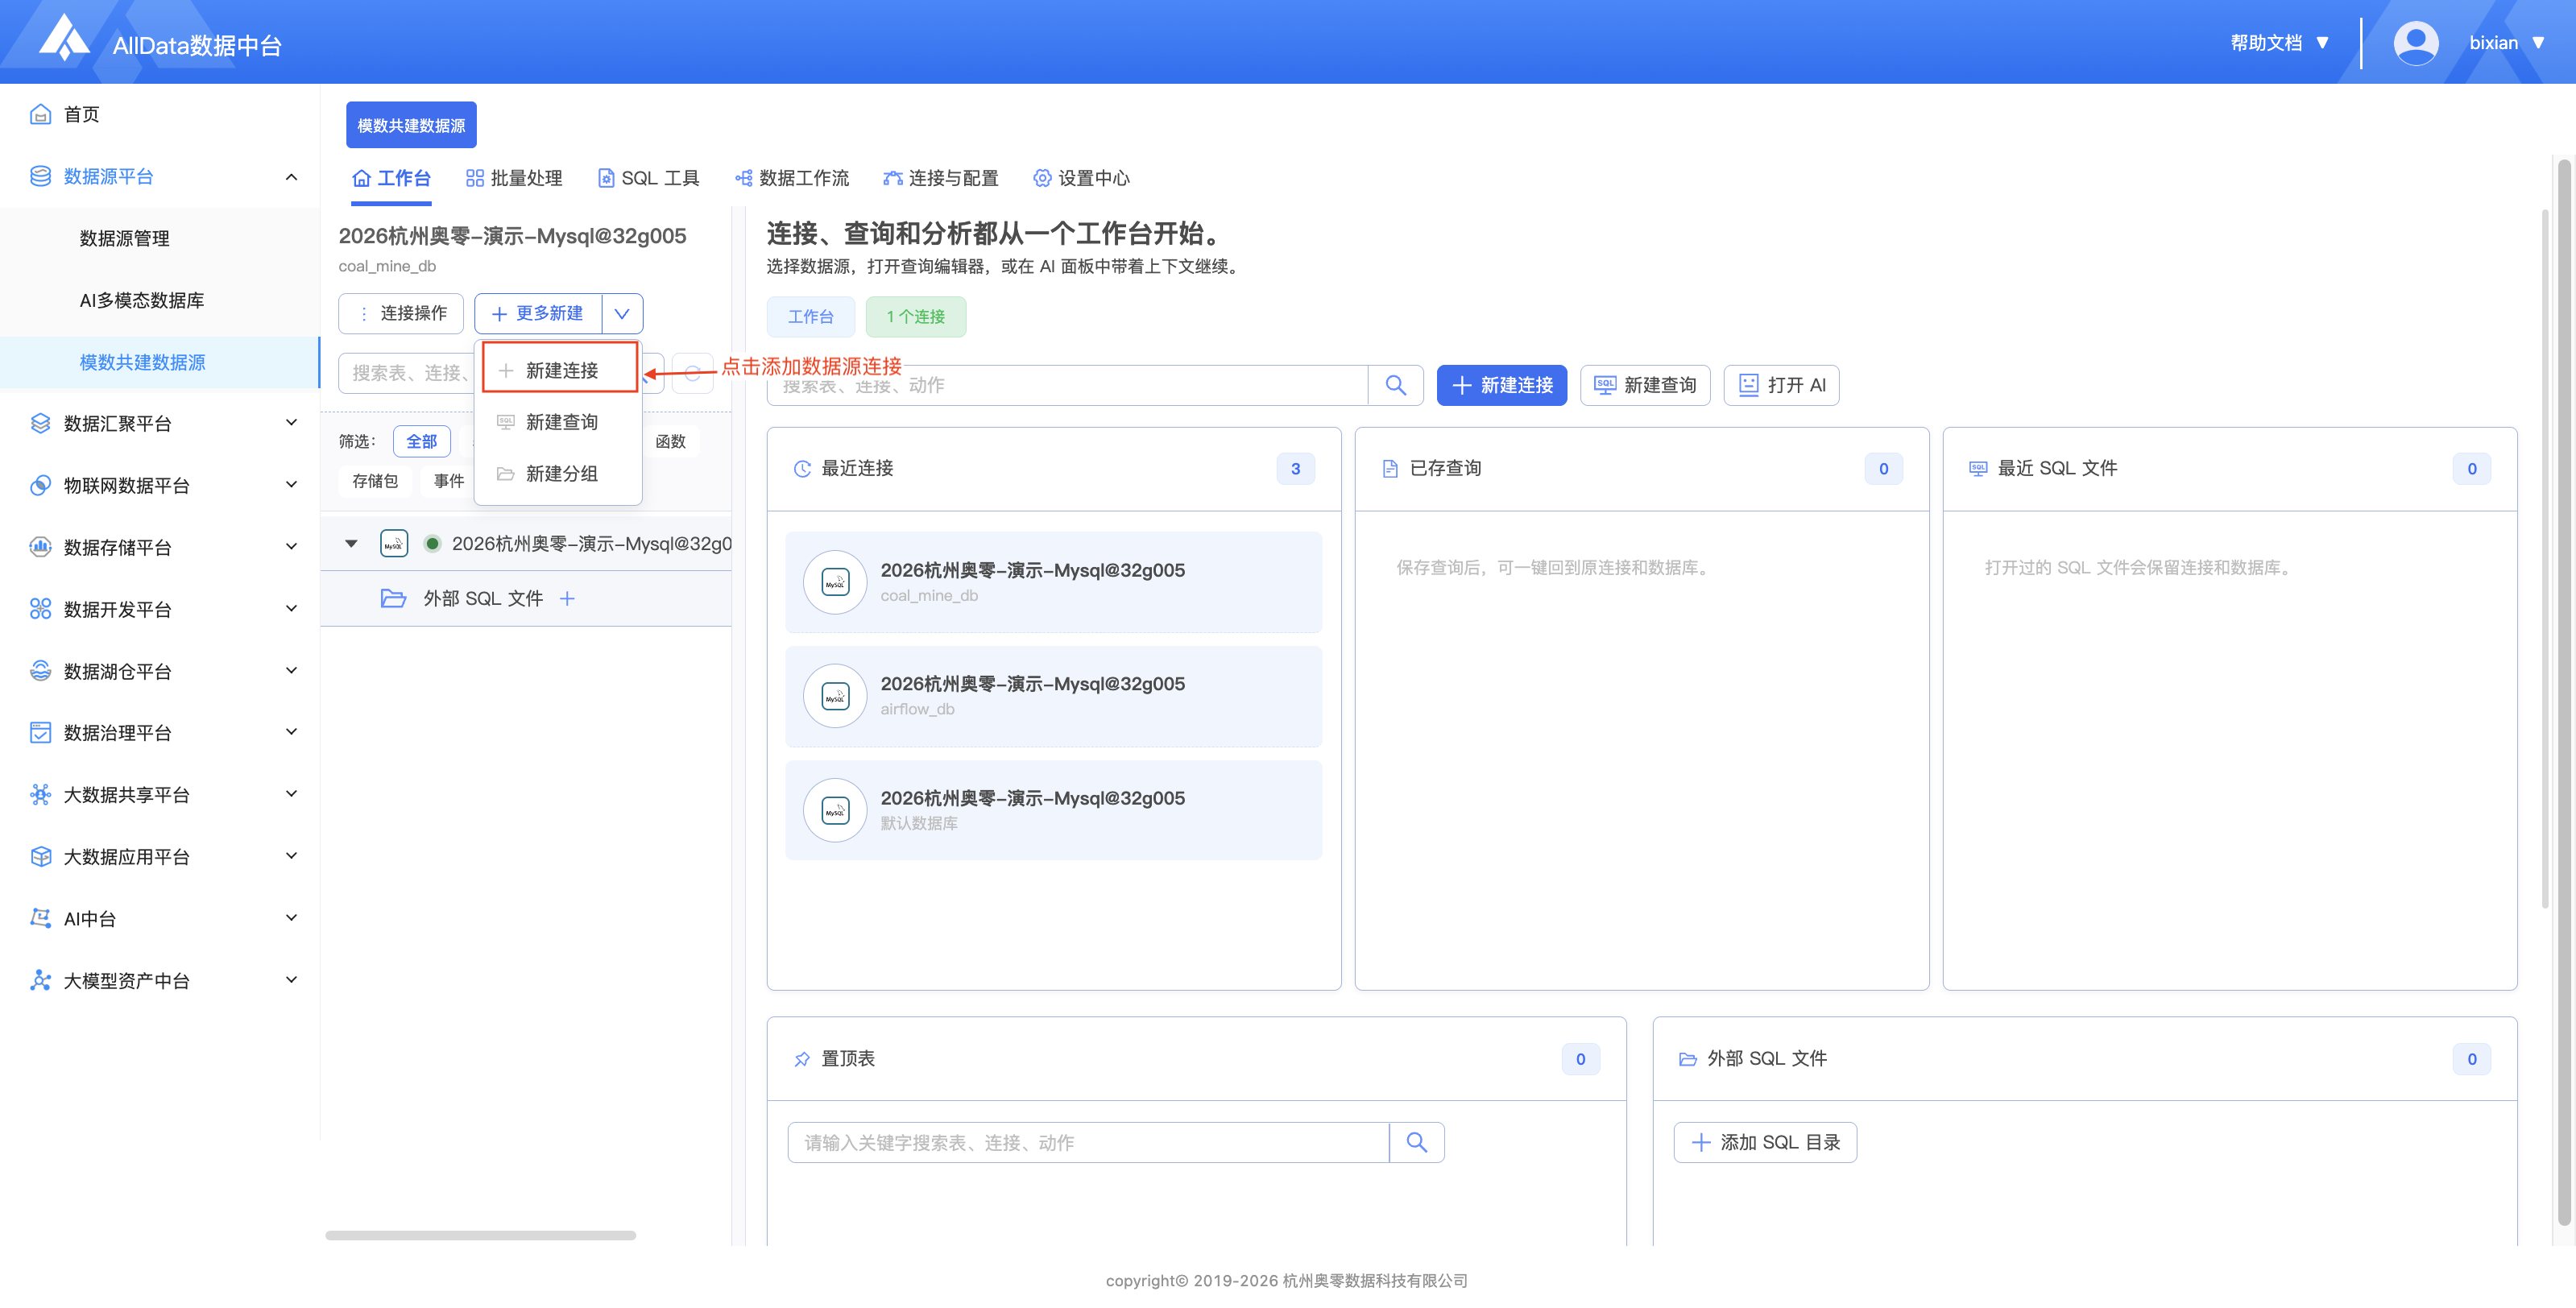The width and height of the screenshot is (2576, 1308).
Task: Click the page vertical scrollbar
Action: point(2564,690)
